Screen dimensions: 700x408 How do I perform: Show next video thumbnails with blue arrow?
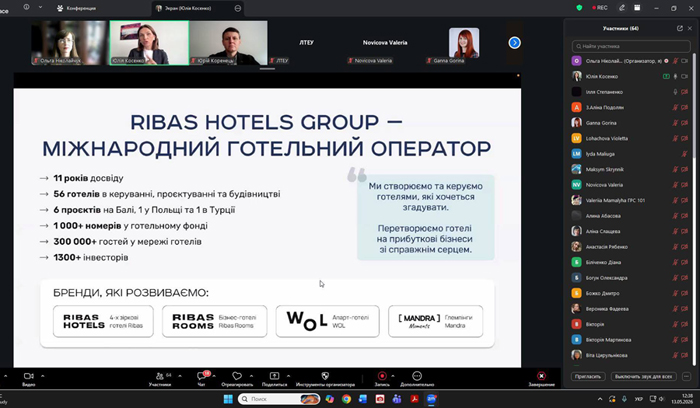[x=514, y=42]
